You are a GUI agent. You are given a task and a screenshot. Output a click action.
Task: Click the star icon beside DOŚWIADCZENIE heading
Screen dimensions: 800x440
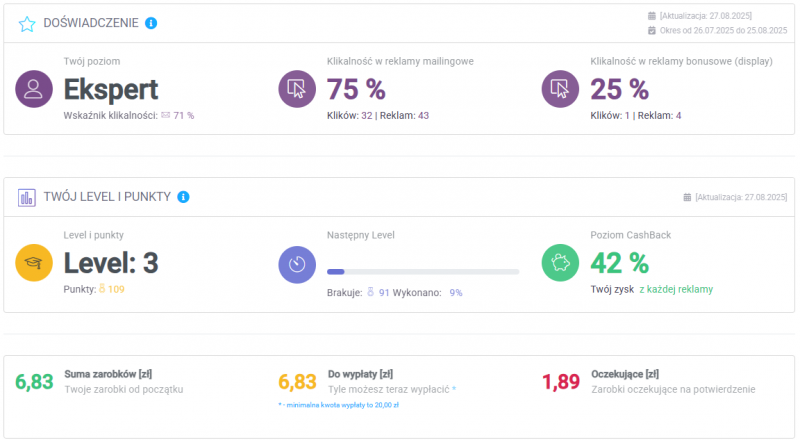pos(27,23)
